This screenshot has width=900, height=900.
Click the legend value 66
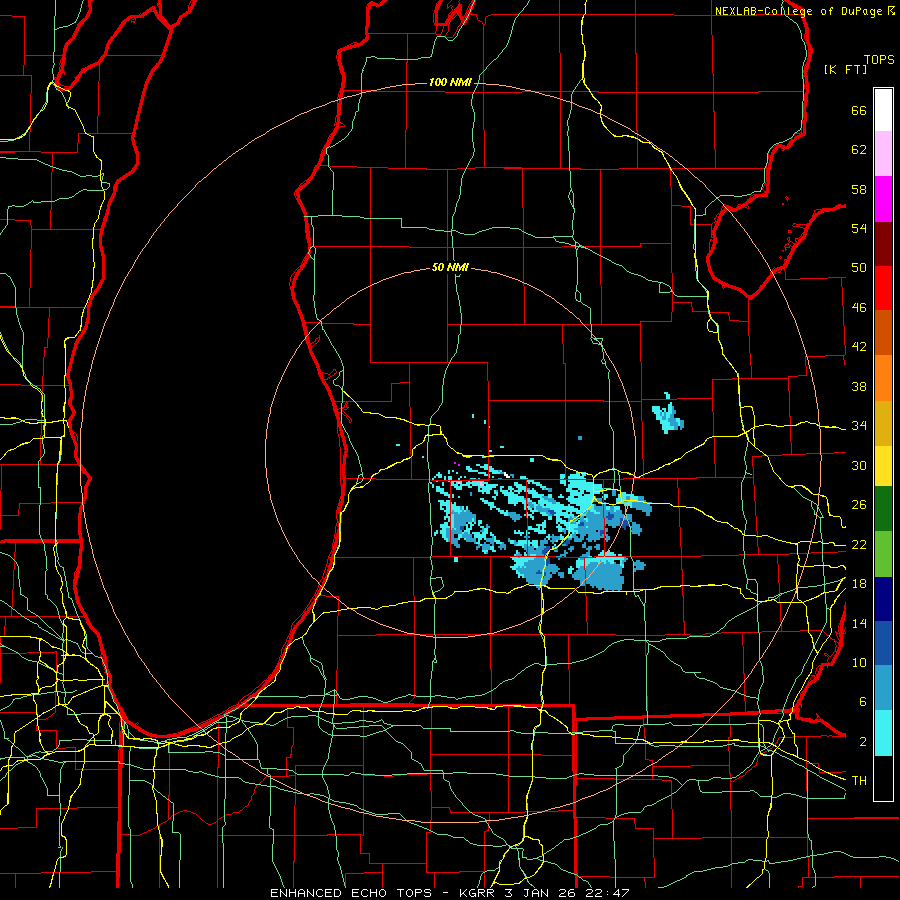(x=859, y=111)
